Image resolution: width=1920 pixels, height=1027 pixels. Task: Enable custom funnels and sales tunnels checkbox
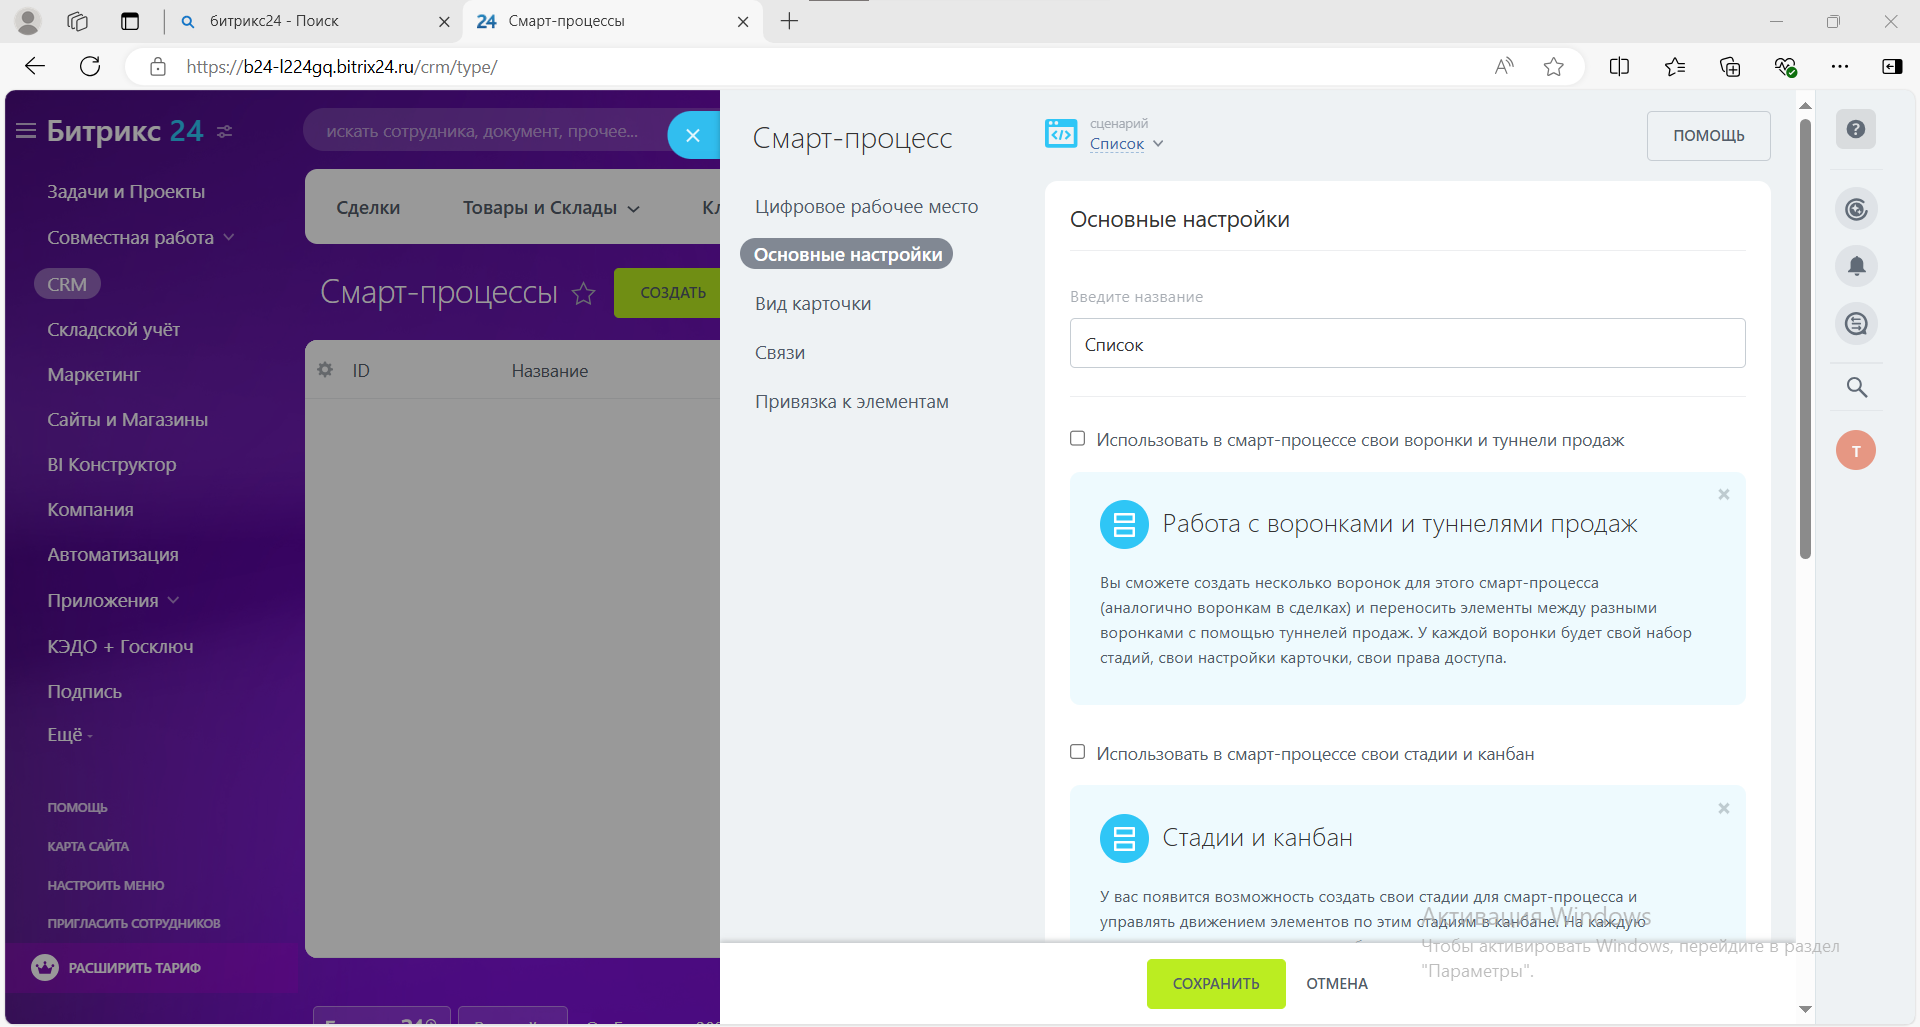(x=1077, y=438)
